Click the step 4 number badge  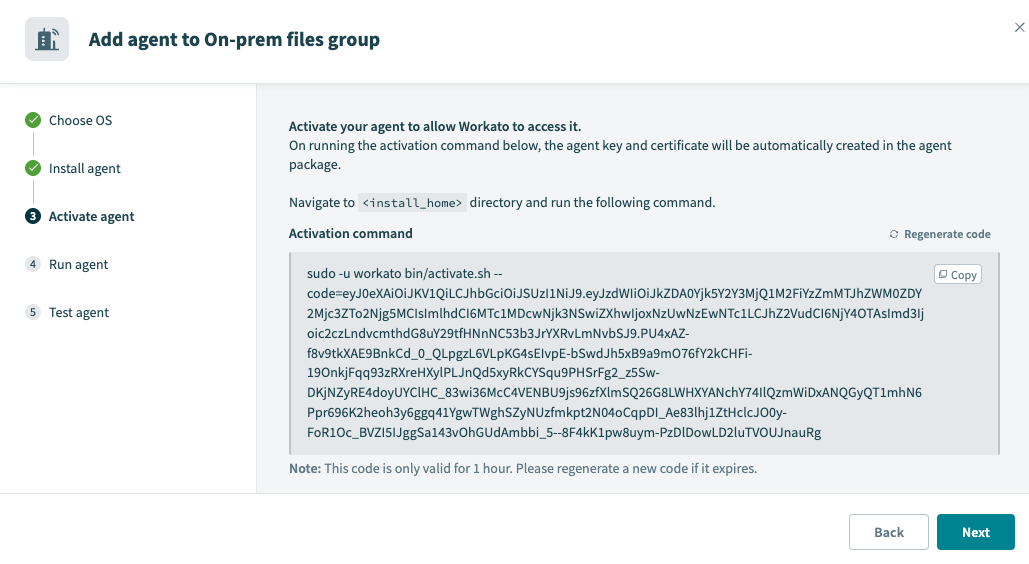pos(33,264)
